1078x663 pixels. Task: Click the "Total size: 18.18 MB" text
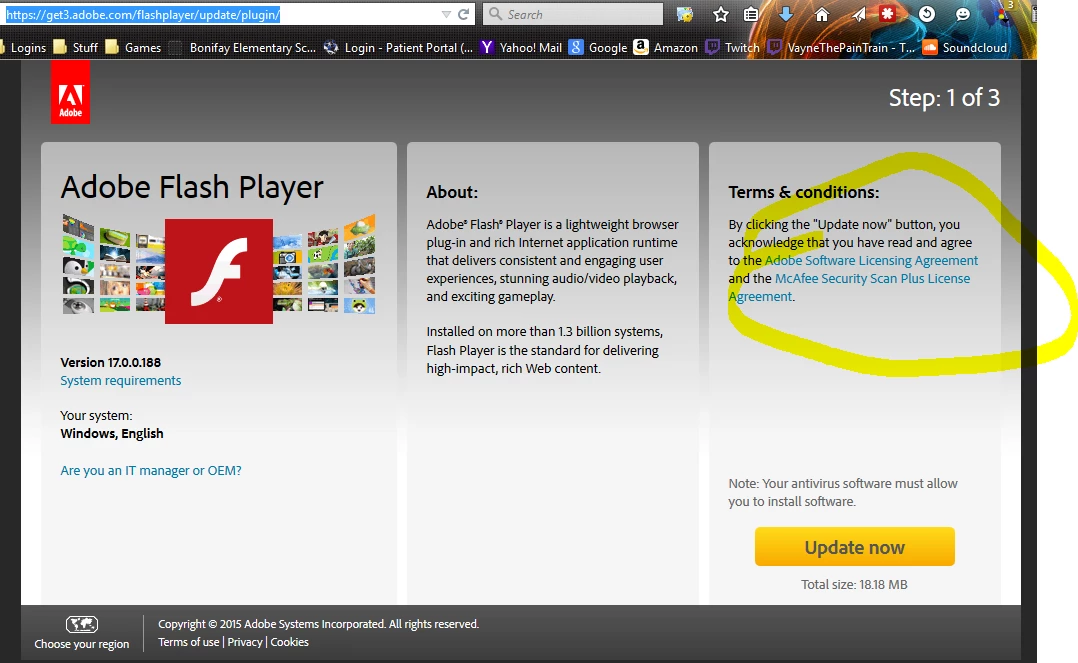click(855, 585)
